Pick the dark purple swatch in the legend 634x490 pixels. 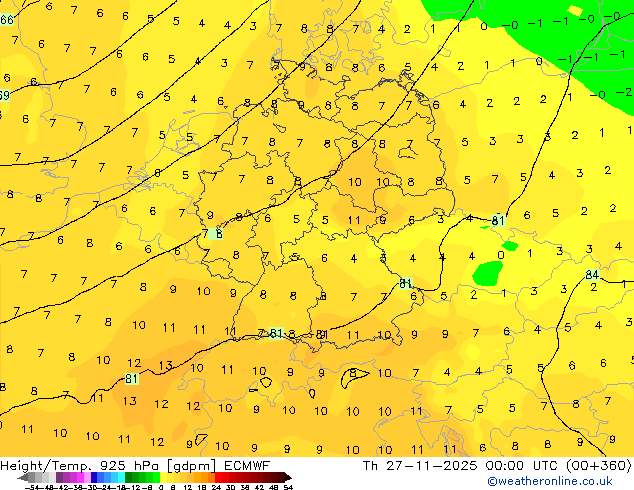pyautogui.click(x=59, y=477)
